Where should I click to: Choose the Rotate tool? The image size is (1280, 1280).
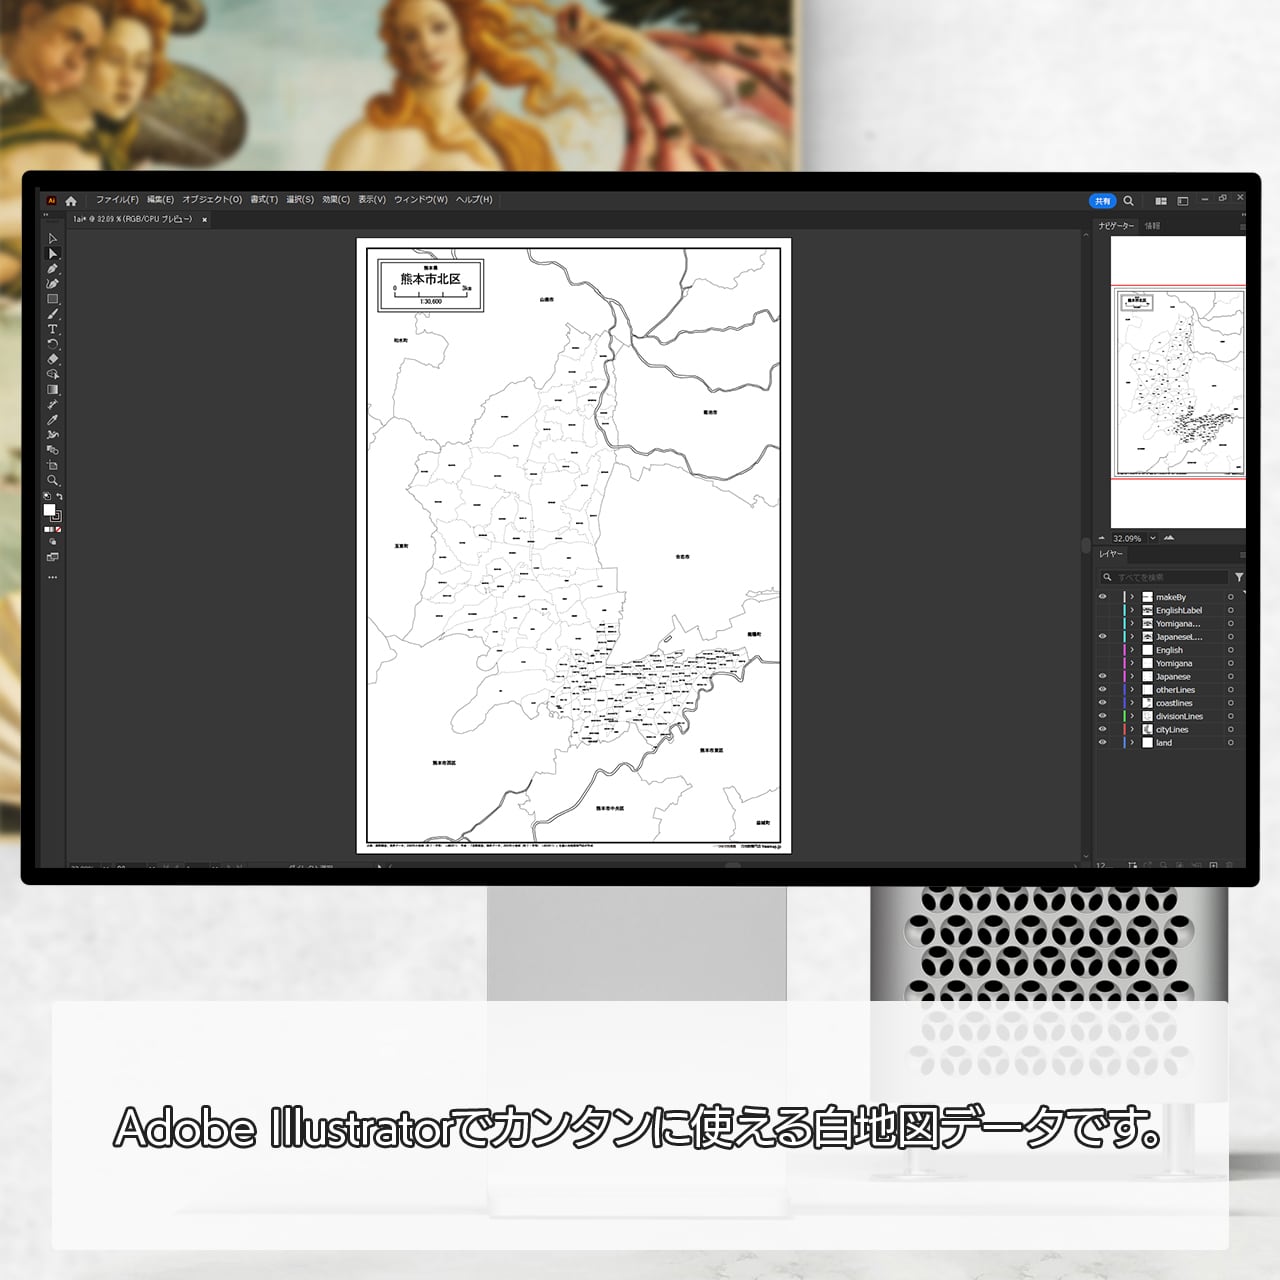(53, 344)
